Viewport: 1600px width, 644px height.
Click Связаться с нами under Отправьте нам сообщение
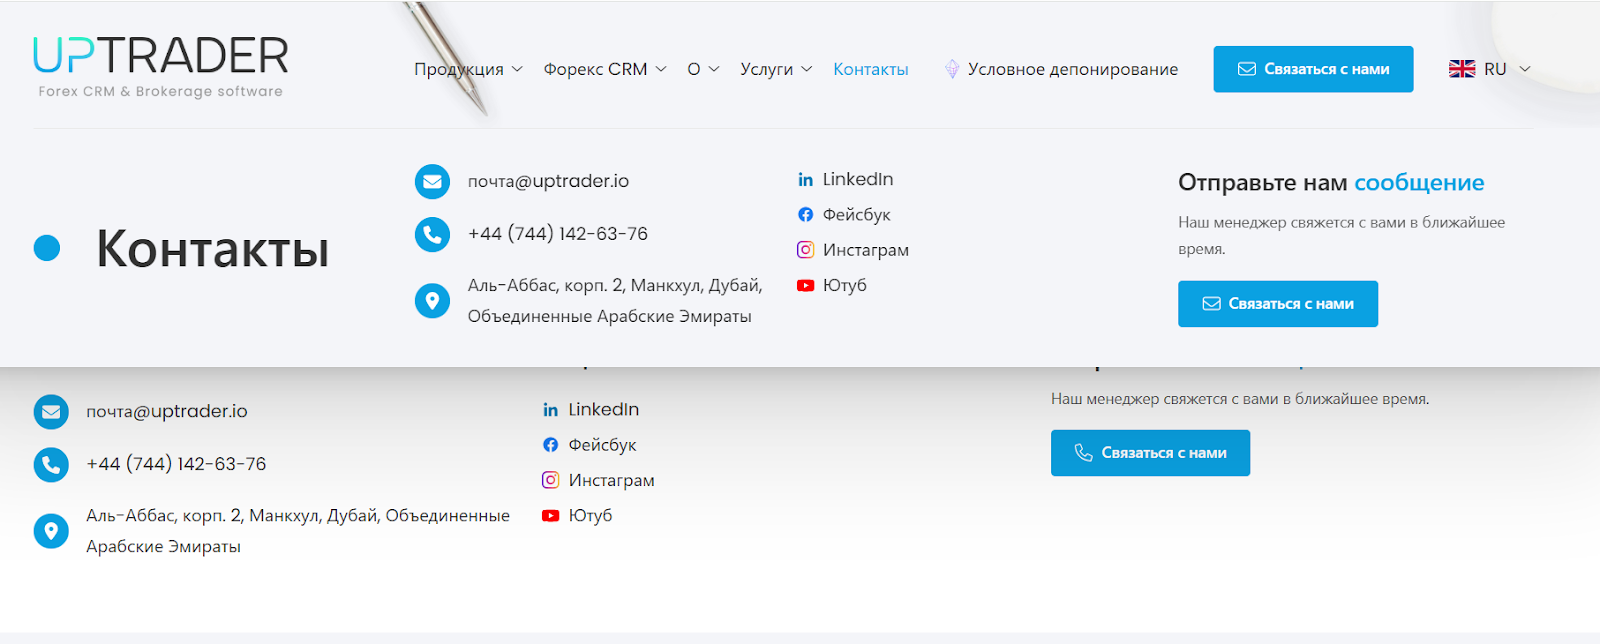(x=1278, y=304)
